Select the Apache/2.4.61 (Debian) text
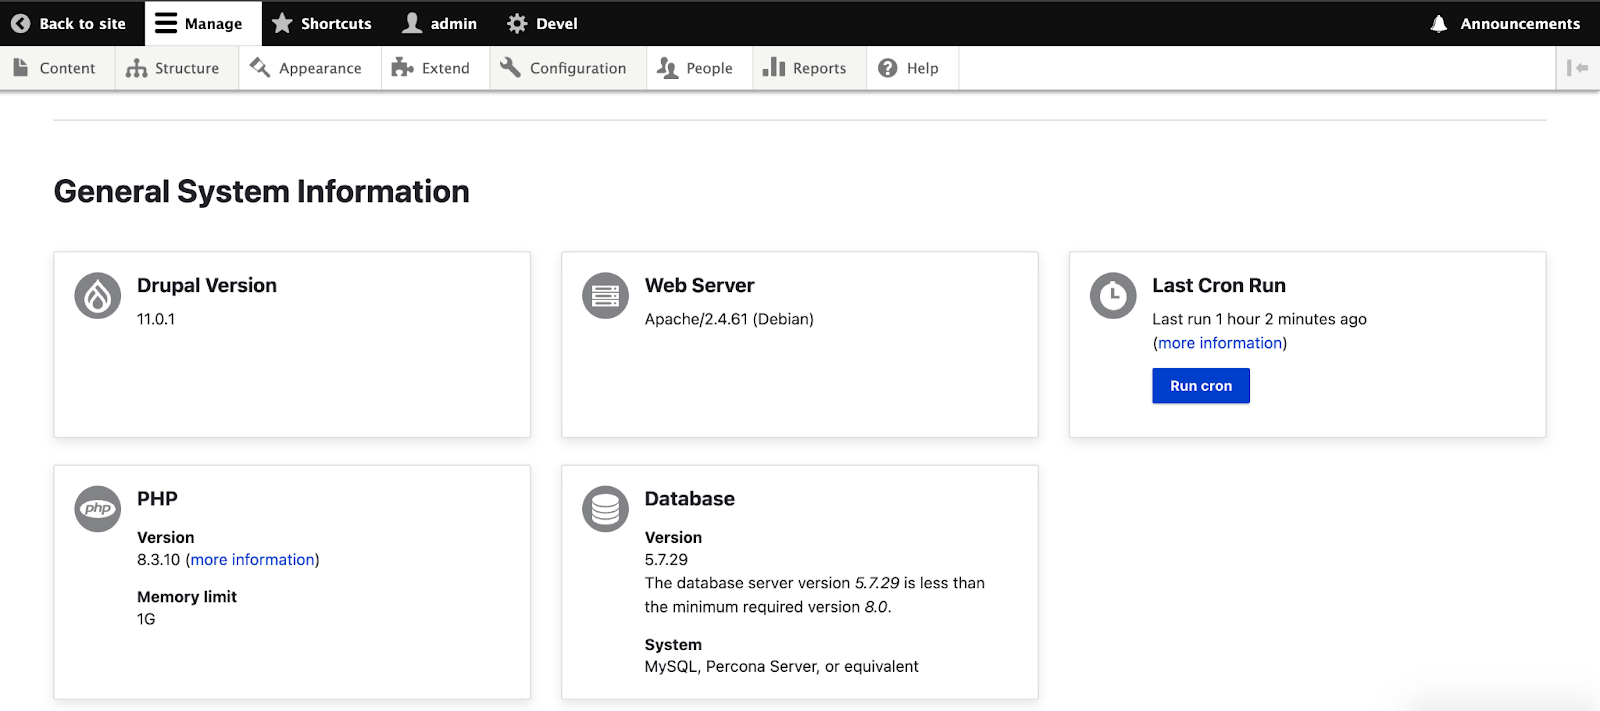 point(729,319)
